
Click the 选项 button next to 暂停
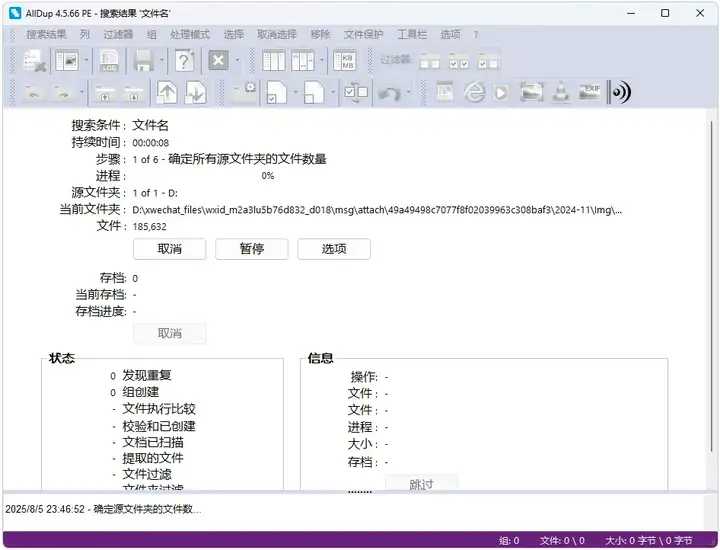(334, 249)
